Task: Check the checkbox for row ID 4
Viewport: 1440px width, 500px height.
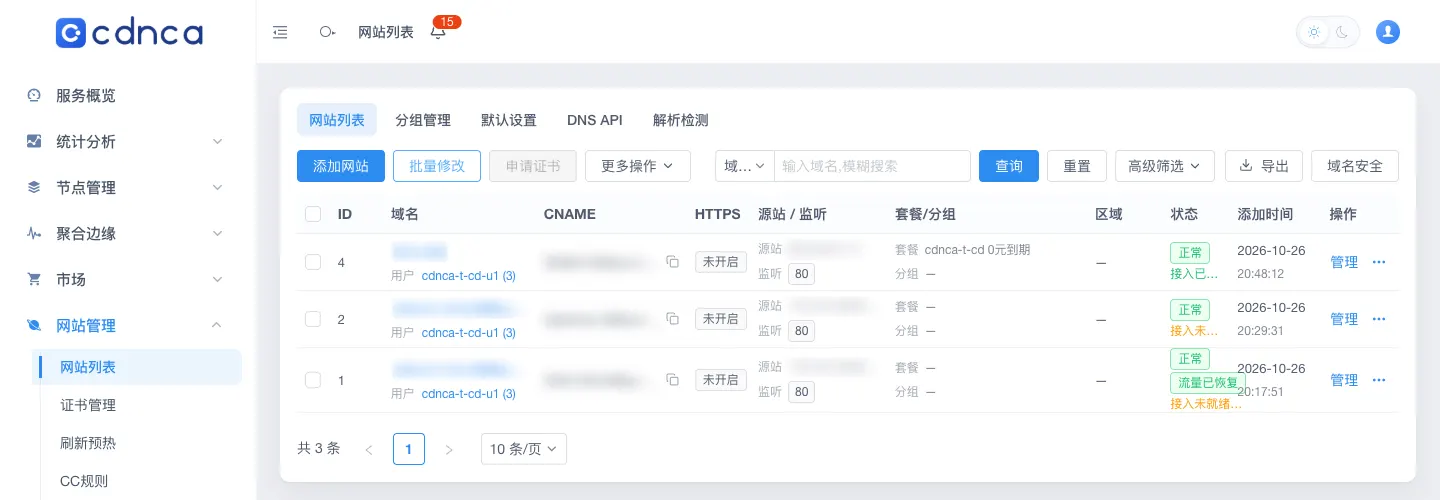Action: [313, 262]
